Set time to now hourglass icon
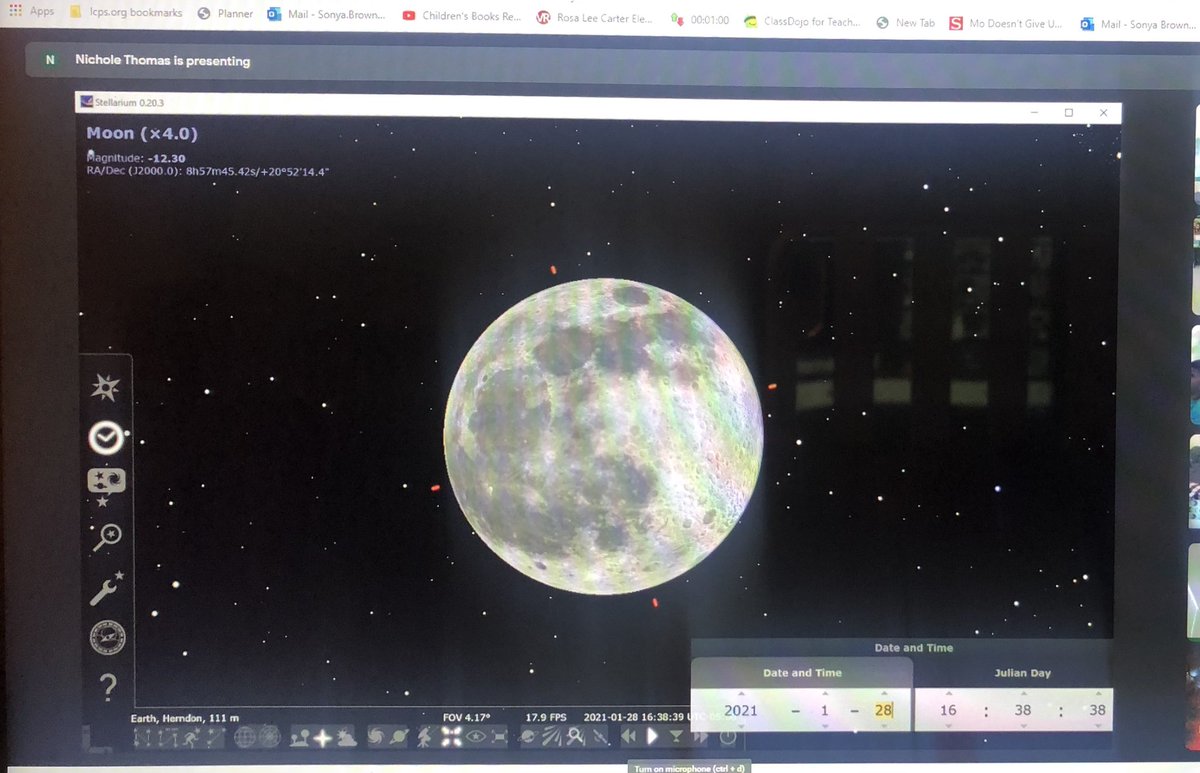Viewport: 1200px width, 773px height. tap(676, 737)
